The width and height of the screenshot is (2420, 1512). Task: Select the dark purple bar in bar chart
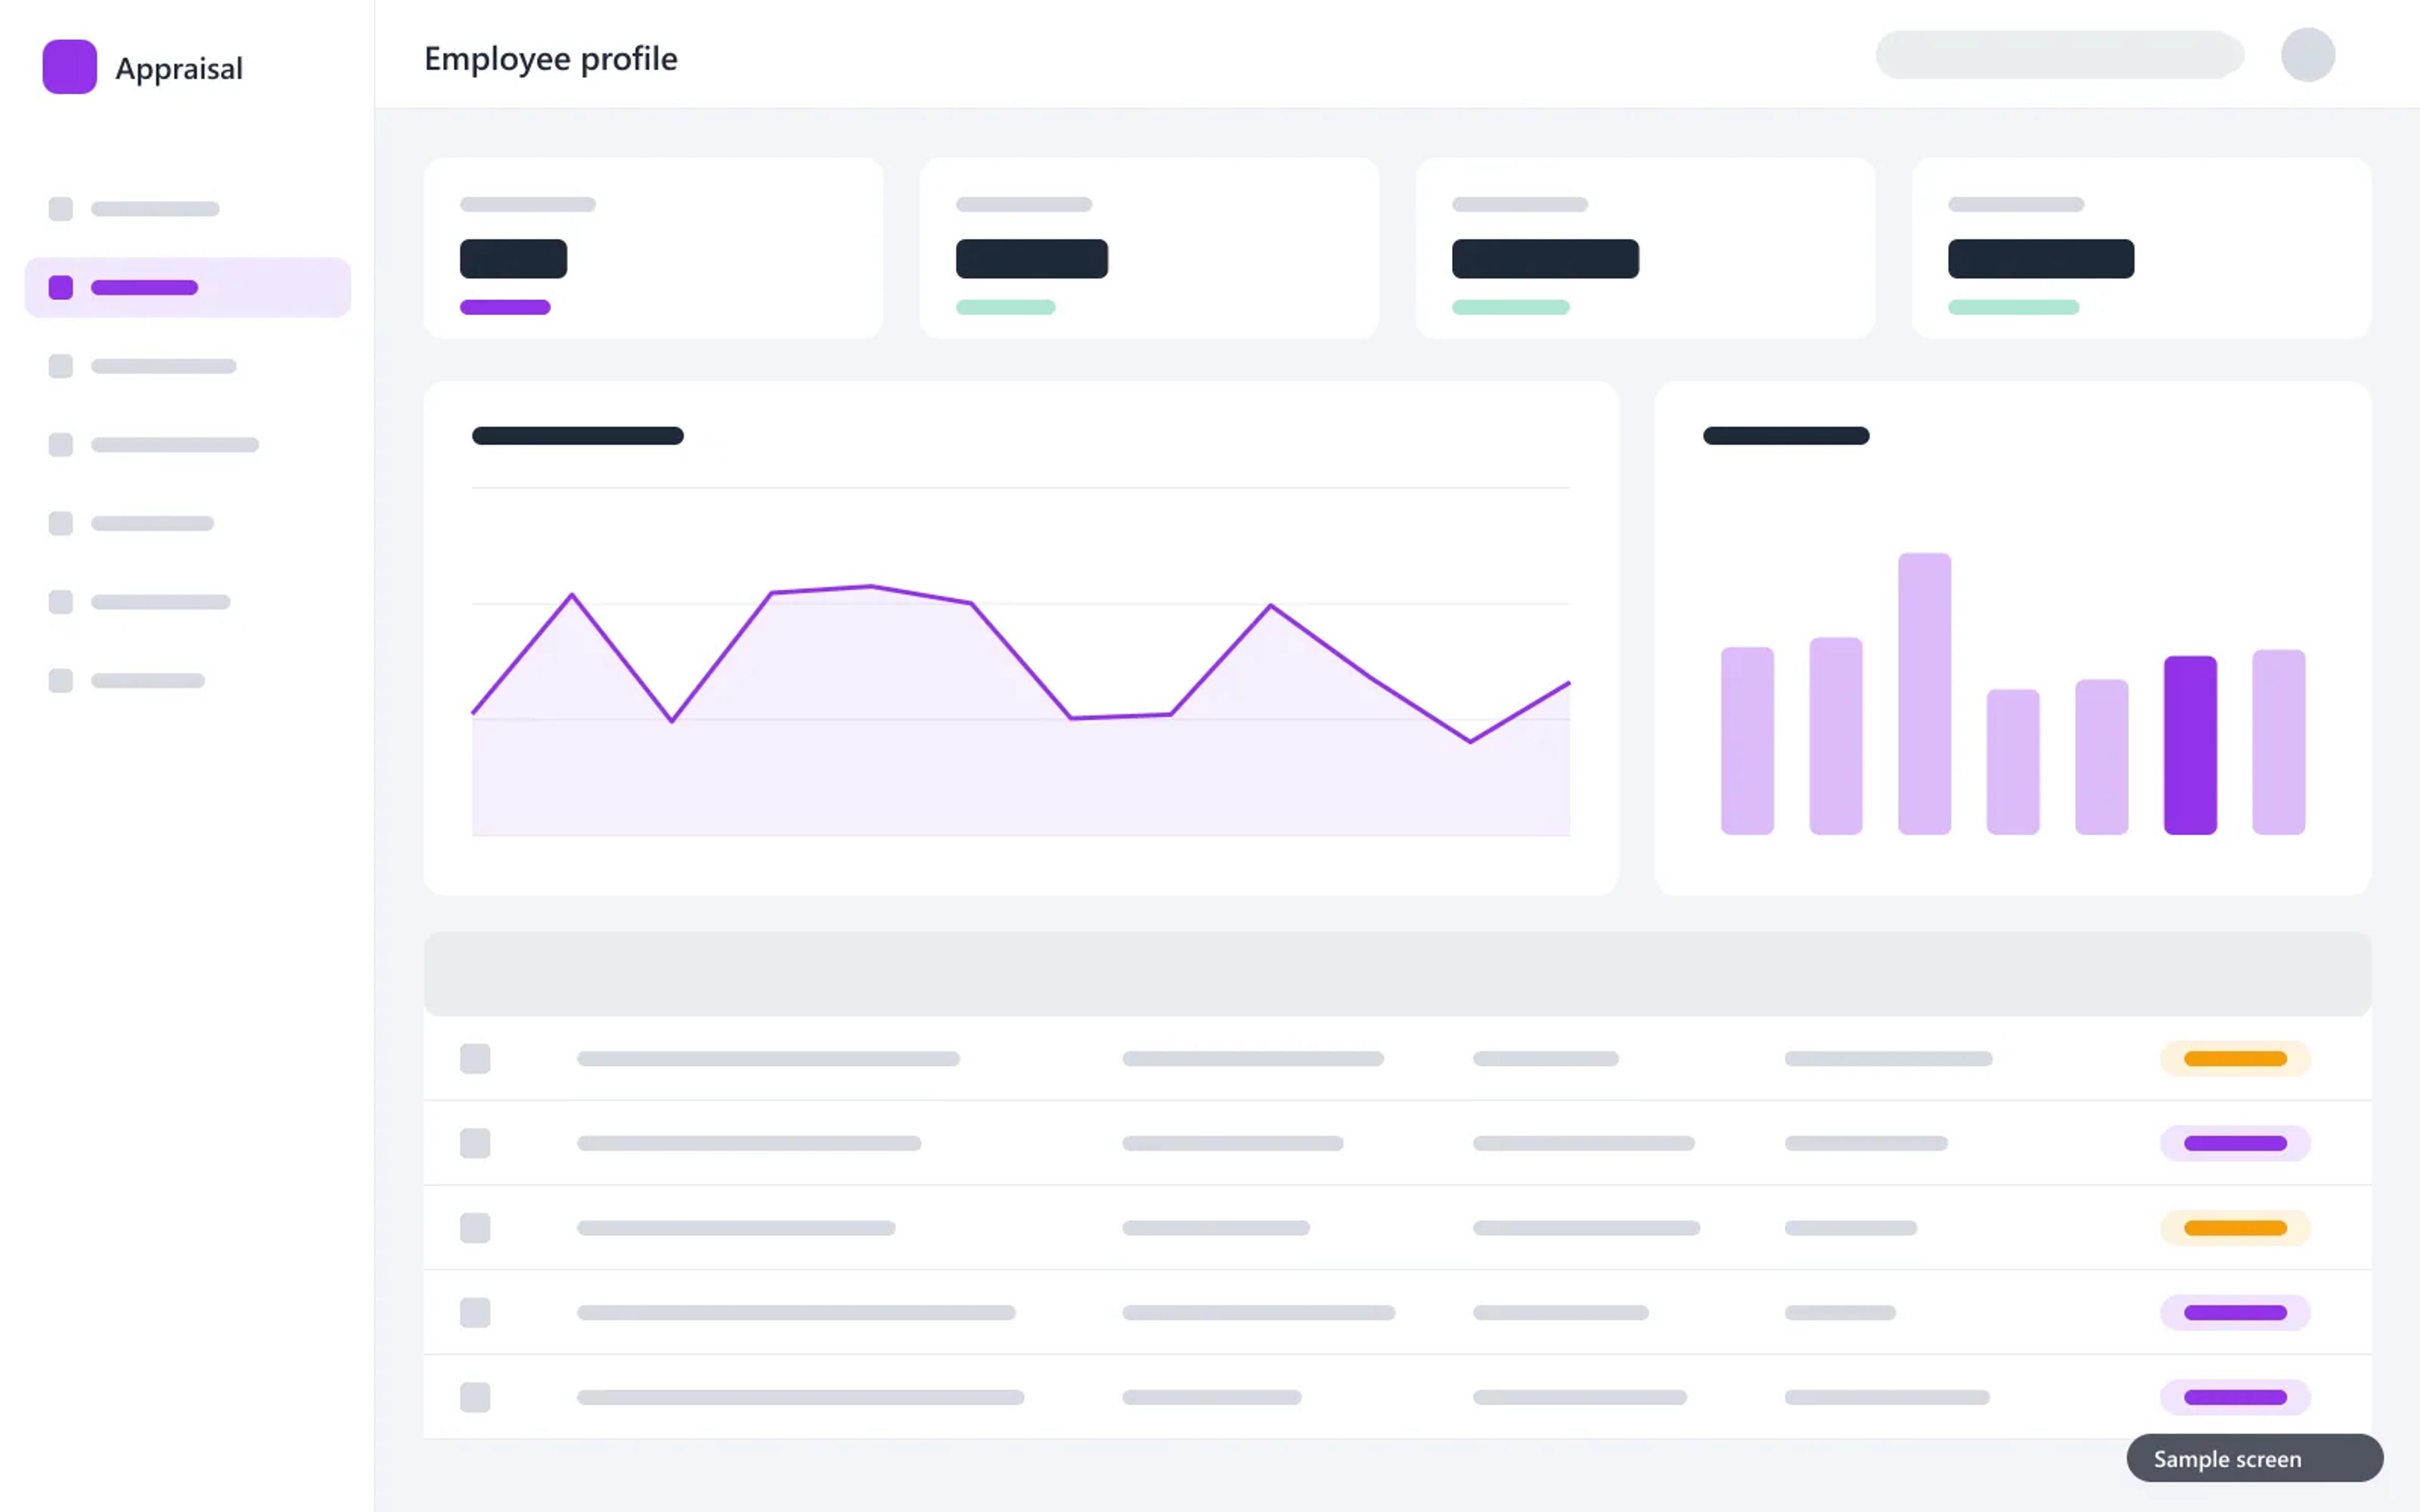pyautogui.click(x=2190, y=745)
